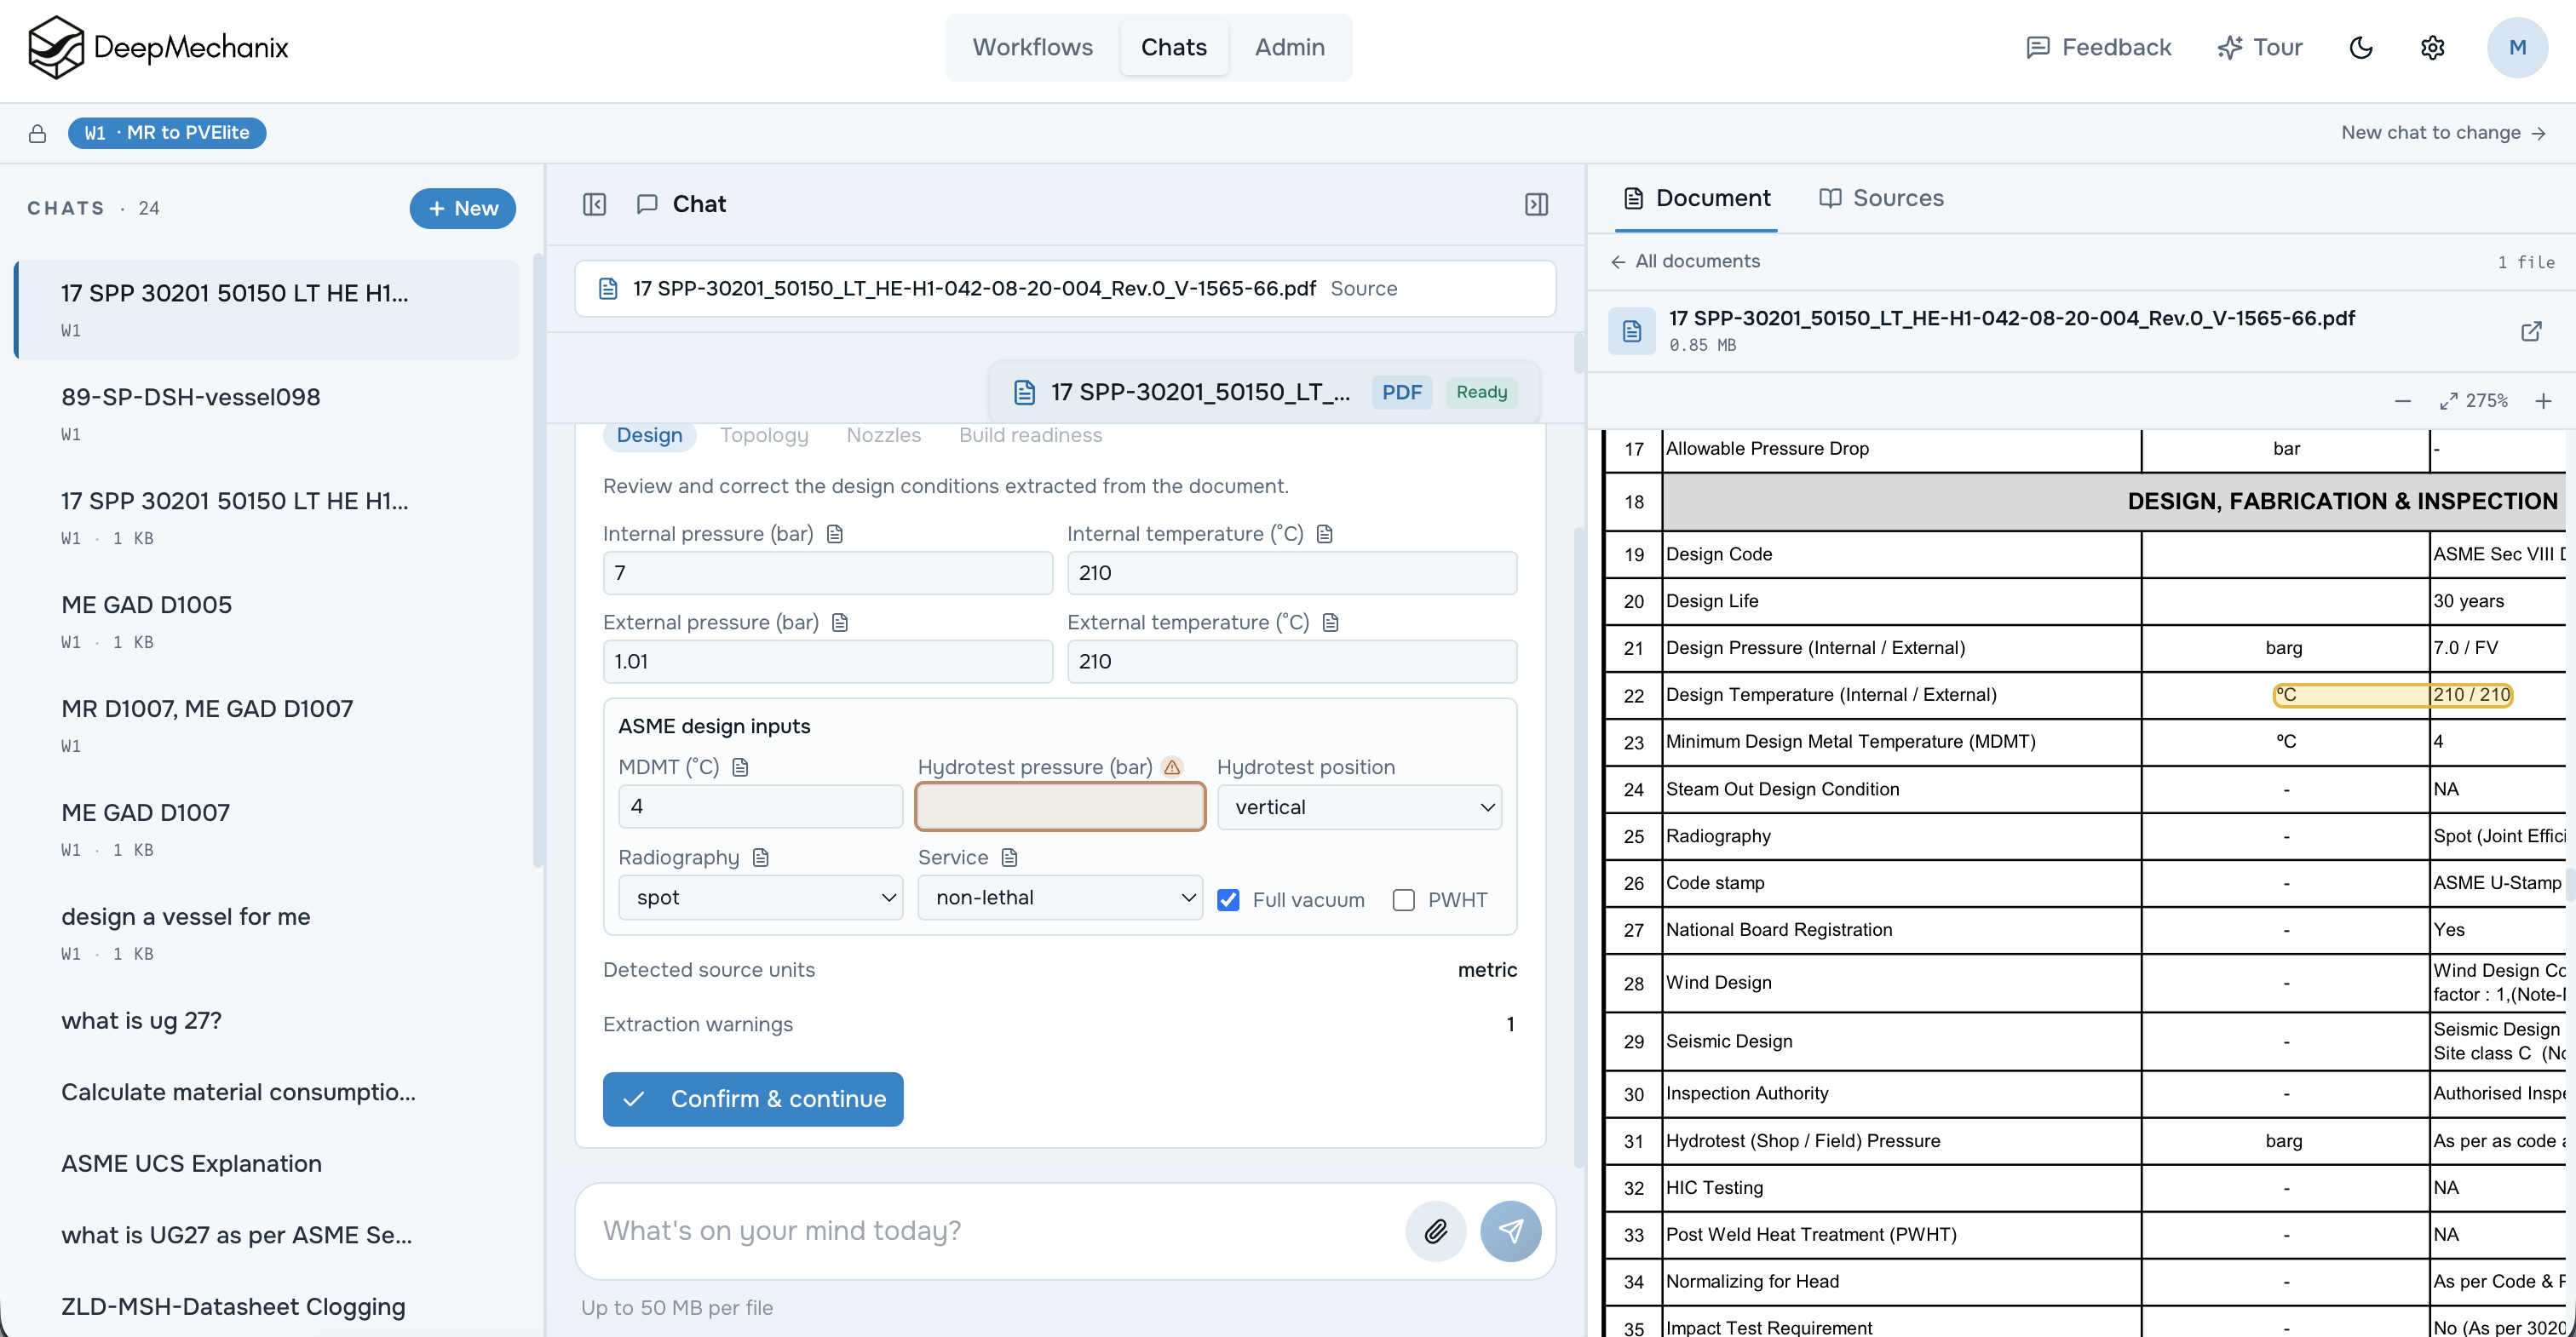This screenshot has height=1337, width=2576.
Task: Click file icon in Source file bar
Action: click(608, 289)
